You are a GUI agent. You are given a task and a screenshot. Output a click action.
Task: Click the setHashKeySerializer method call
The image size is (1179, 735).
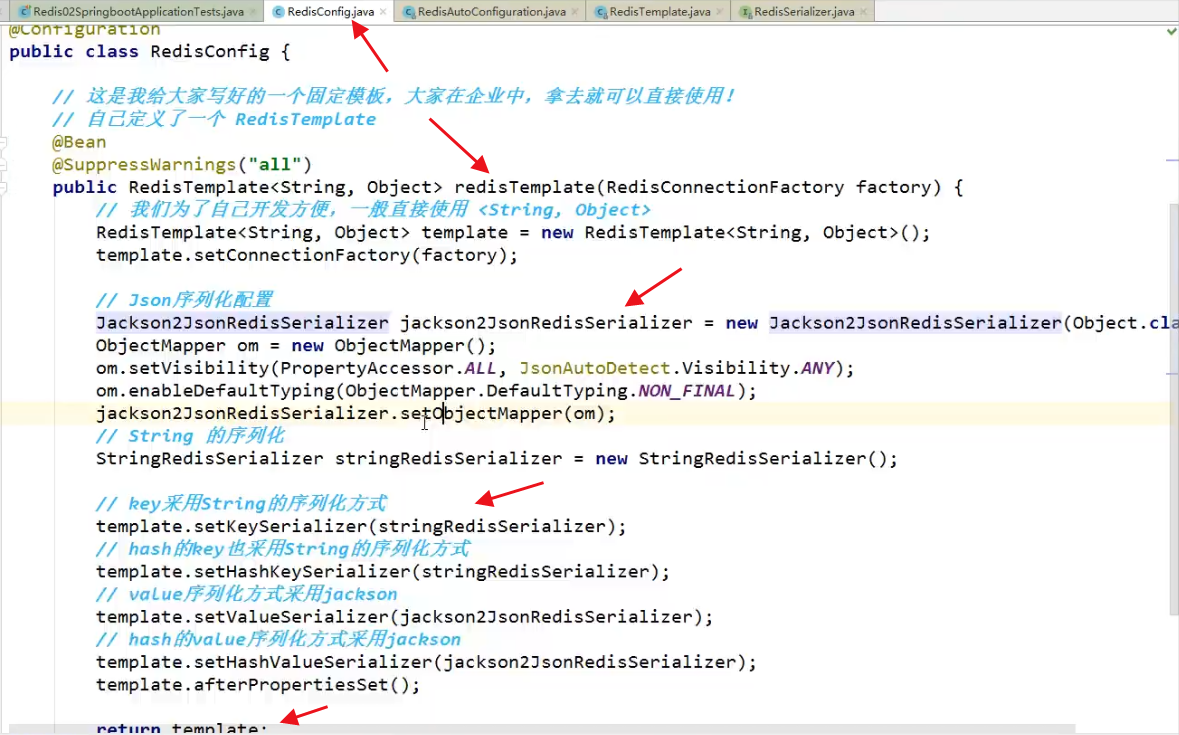point(302,571)
